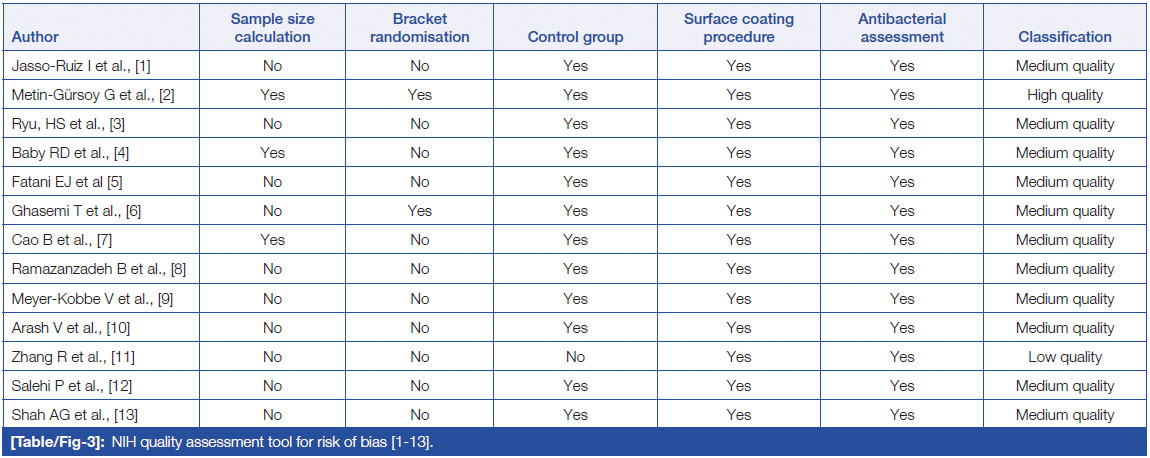Select the Zhang R et al. author entry
Viewport: 1150px width, 458px height.
coord(71,357)
